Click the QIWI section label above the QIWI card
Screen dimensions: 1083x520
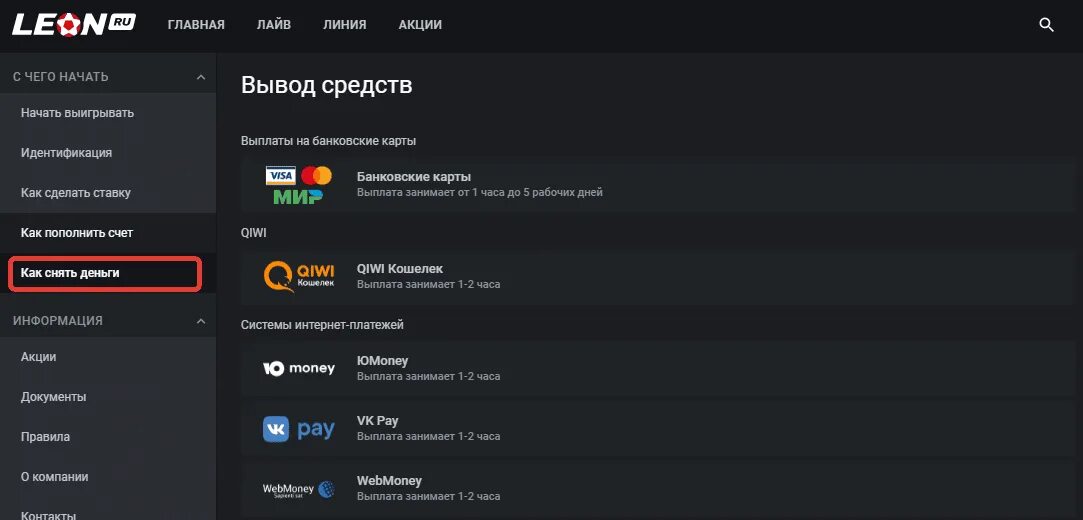[x=253, y=233]
